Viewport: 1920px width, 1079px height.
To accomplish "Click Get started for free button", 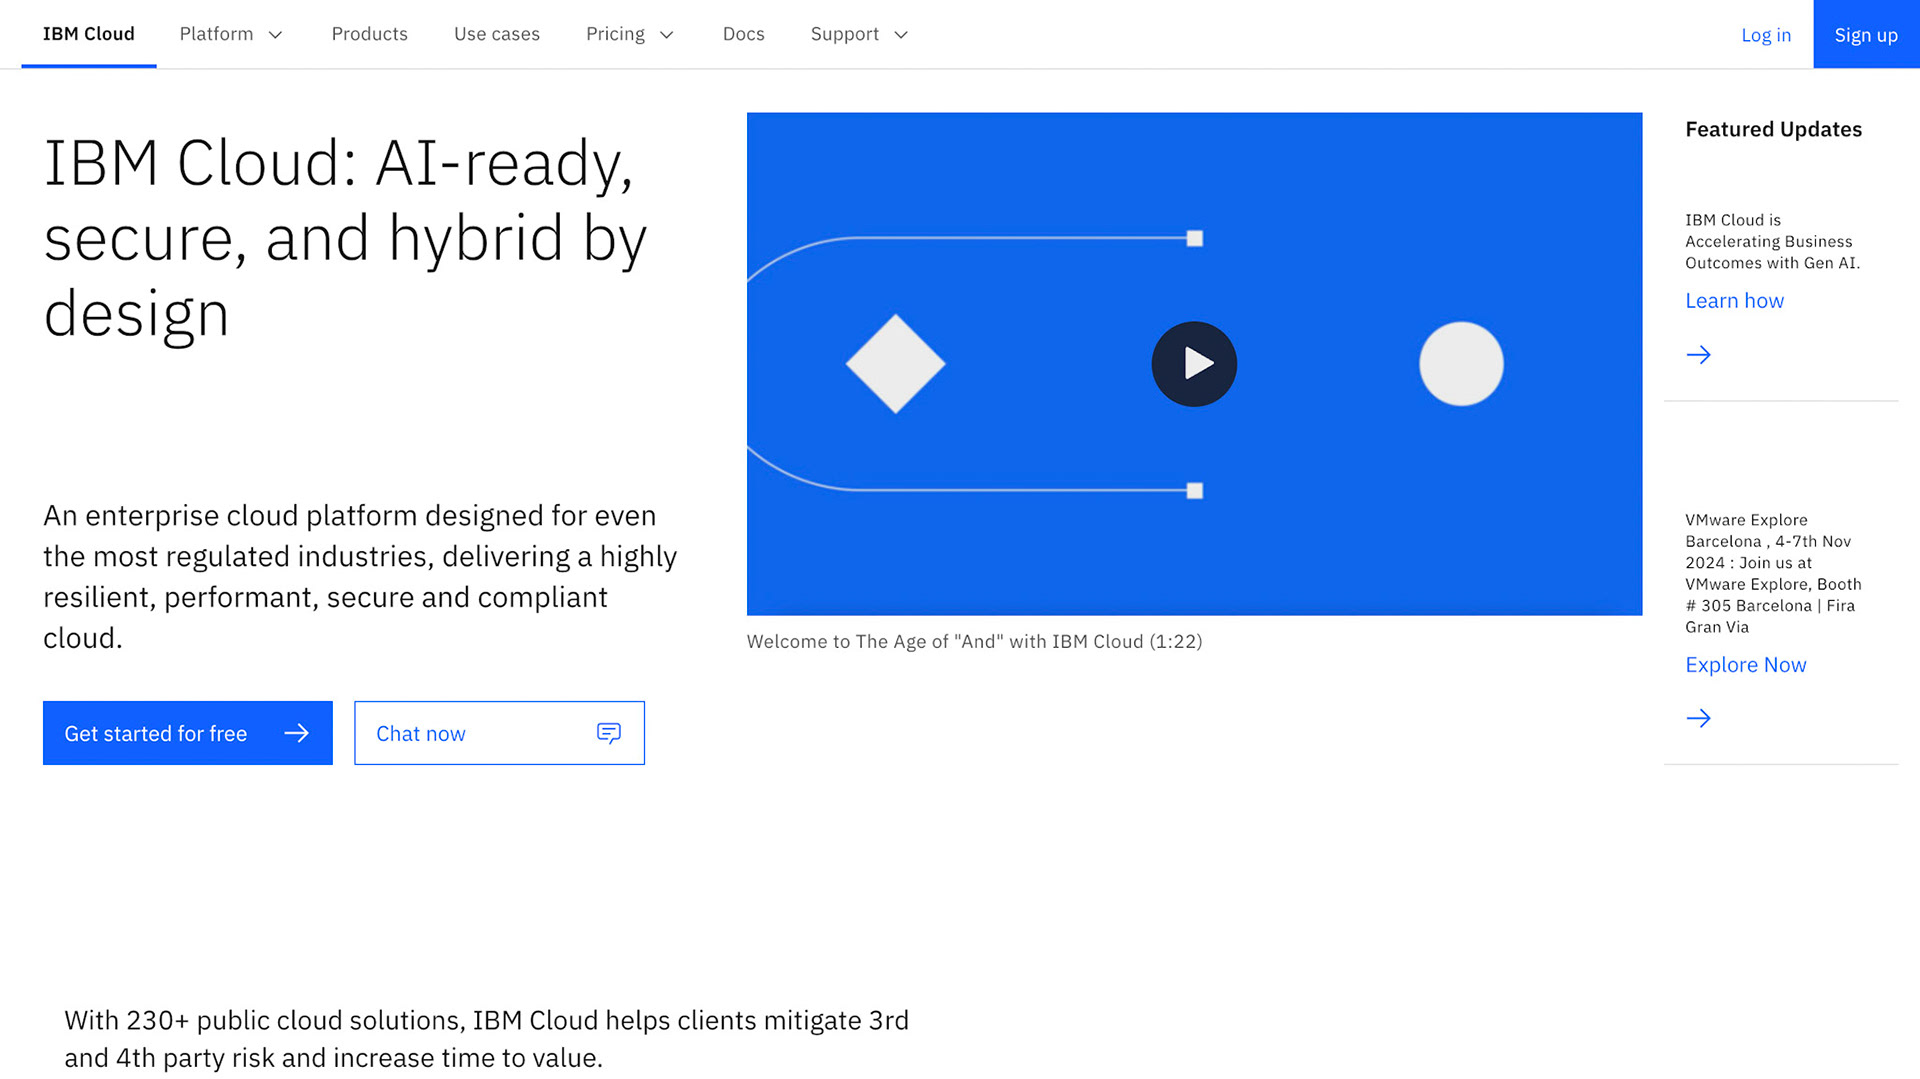I will 188,733.
